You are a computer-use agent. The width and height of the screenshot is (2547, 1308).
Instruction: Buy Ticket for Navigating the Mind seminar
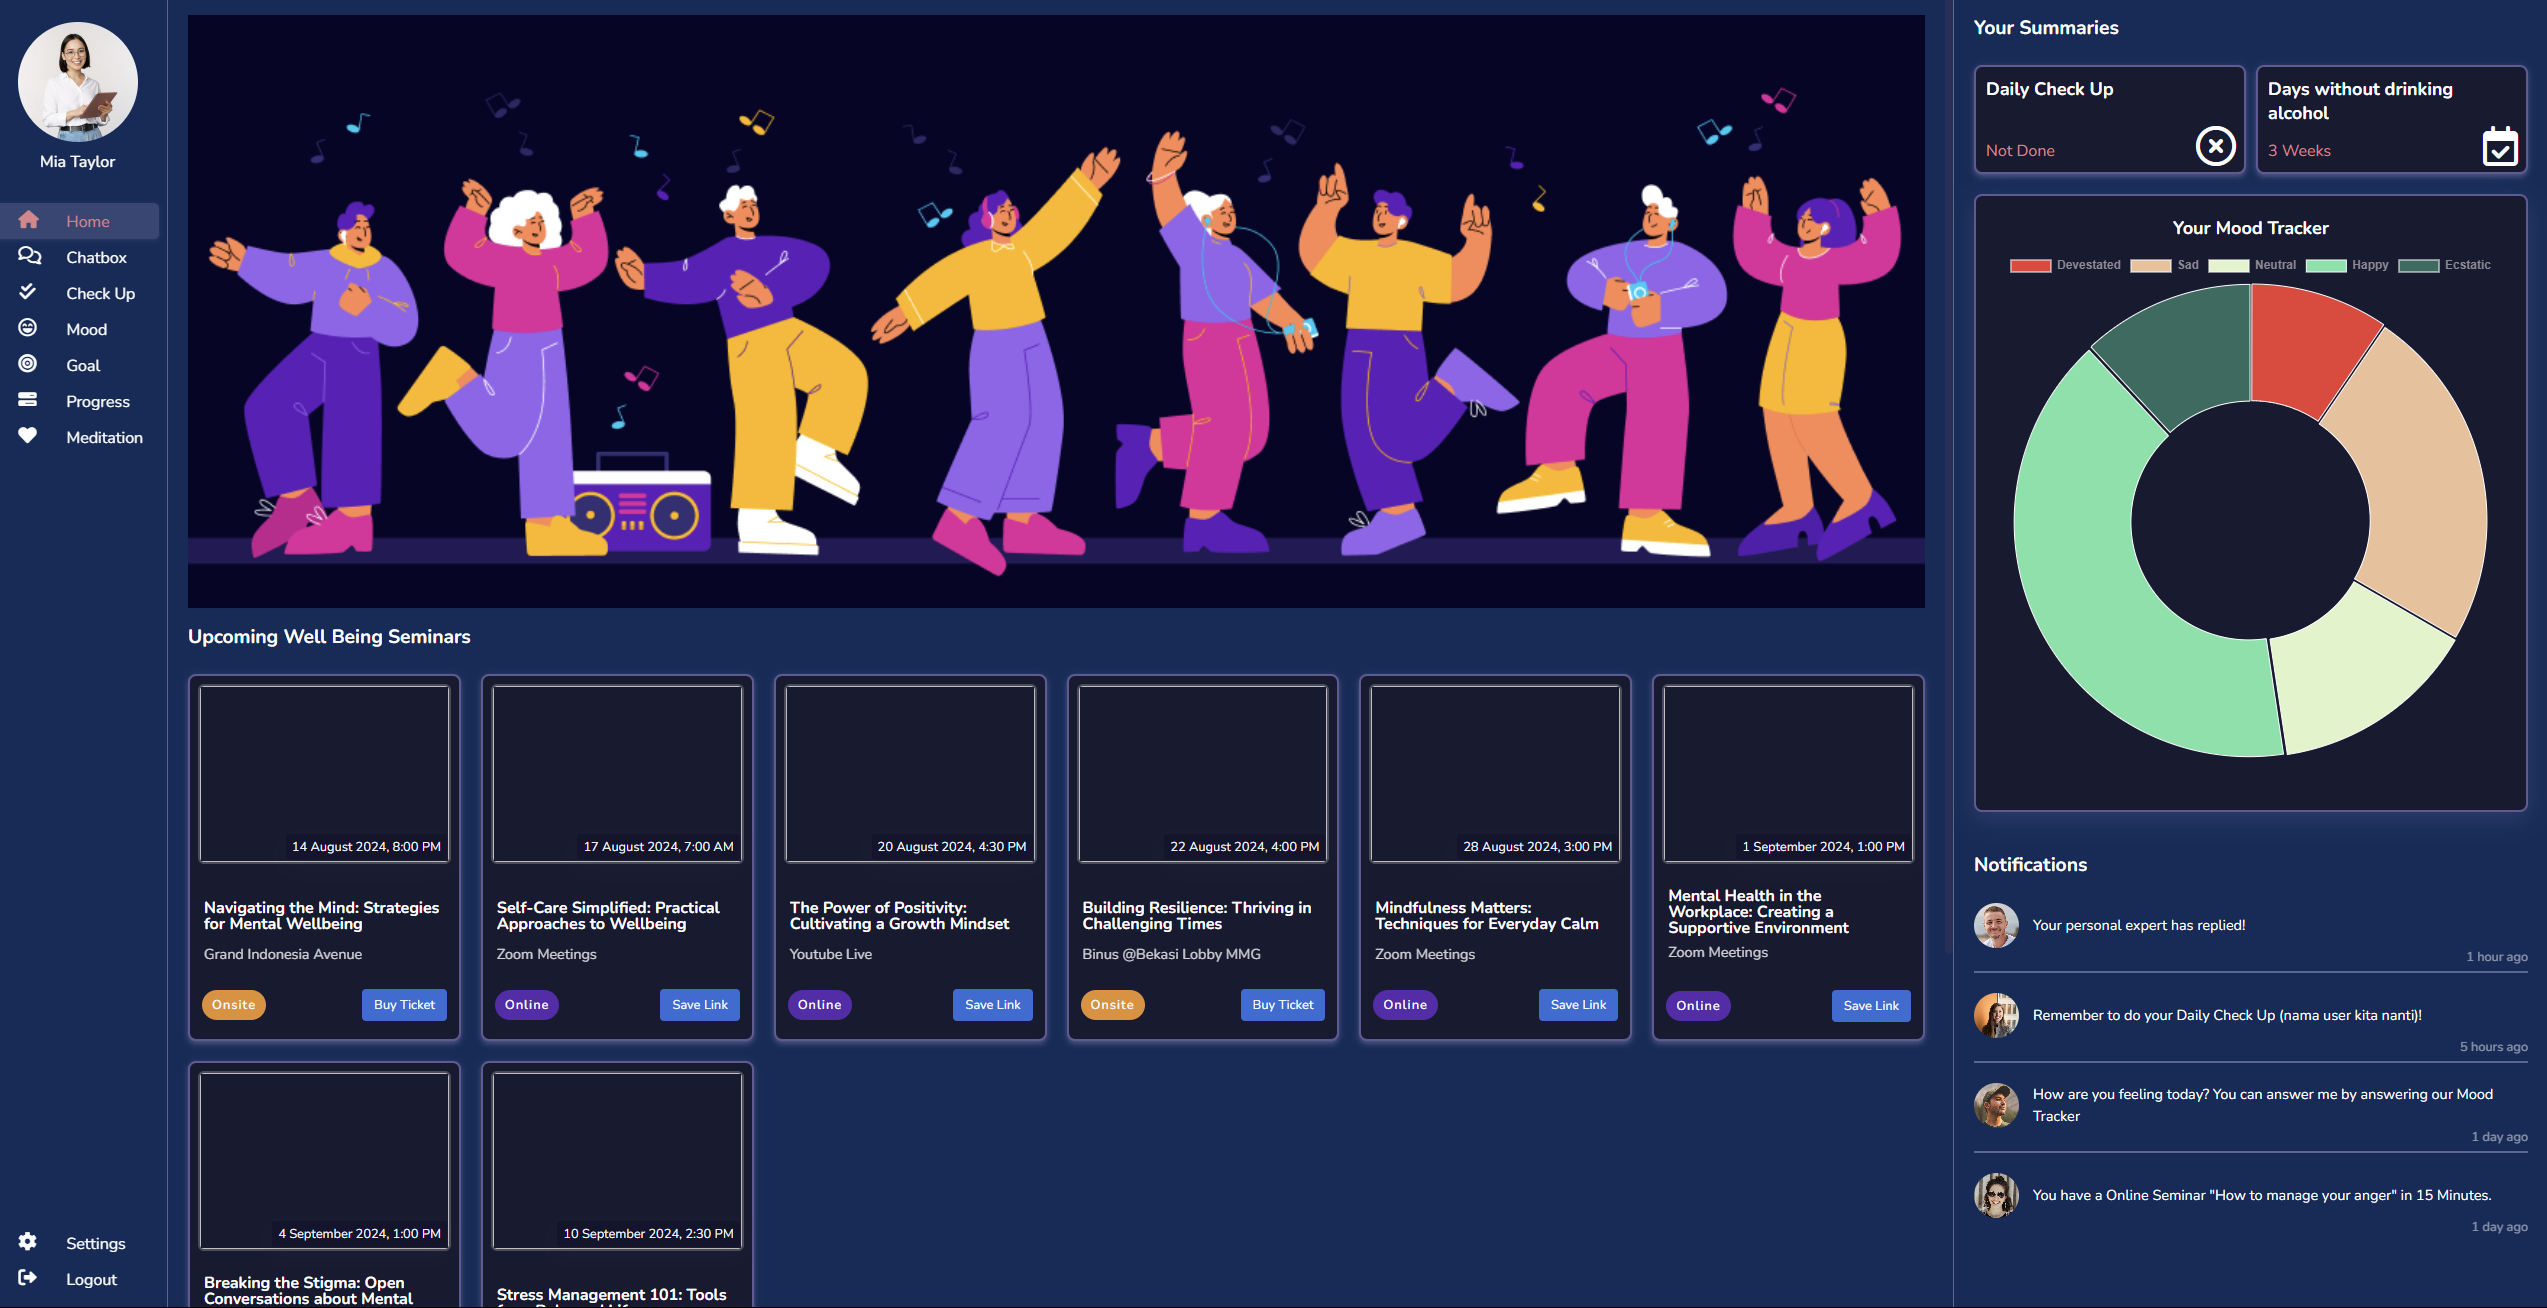pos(404,1004)
